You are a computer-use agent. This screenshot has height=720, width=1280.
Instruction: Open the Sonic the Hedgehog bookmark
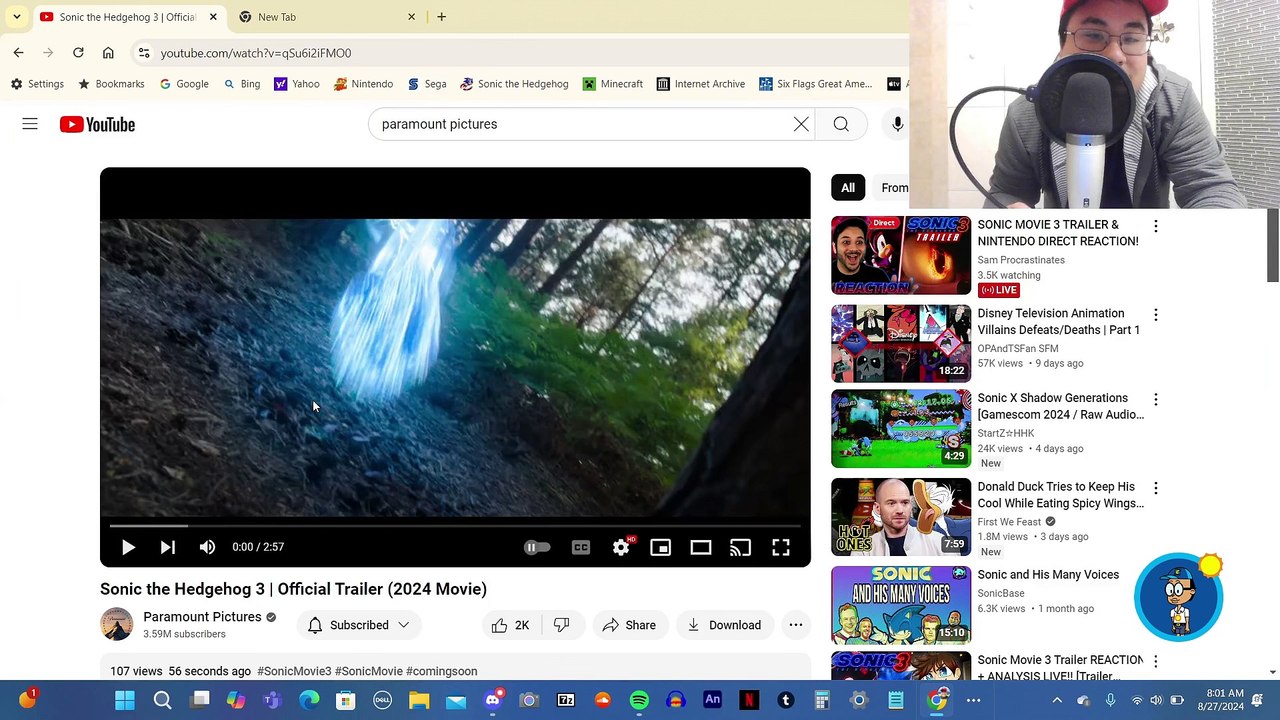(514, 84)
